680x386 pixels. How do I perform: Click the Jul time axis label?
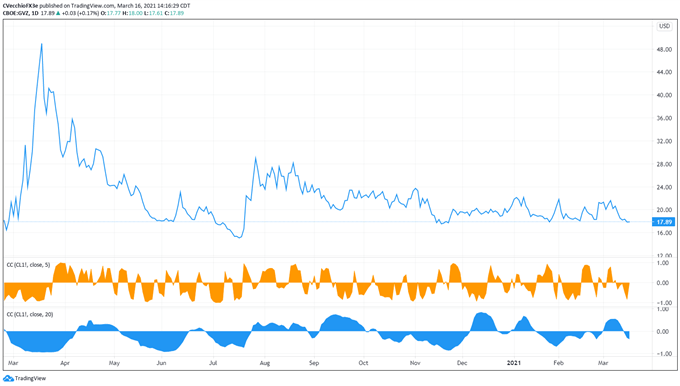click(x=213, y=363)
